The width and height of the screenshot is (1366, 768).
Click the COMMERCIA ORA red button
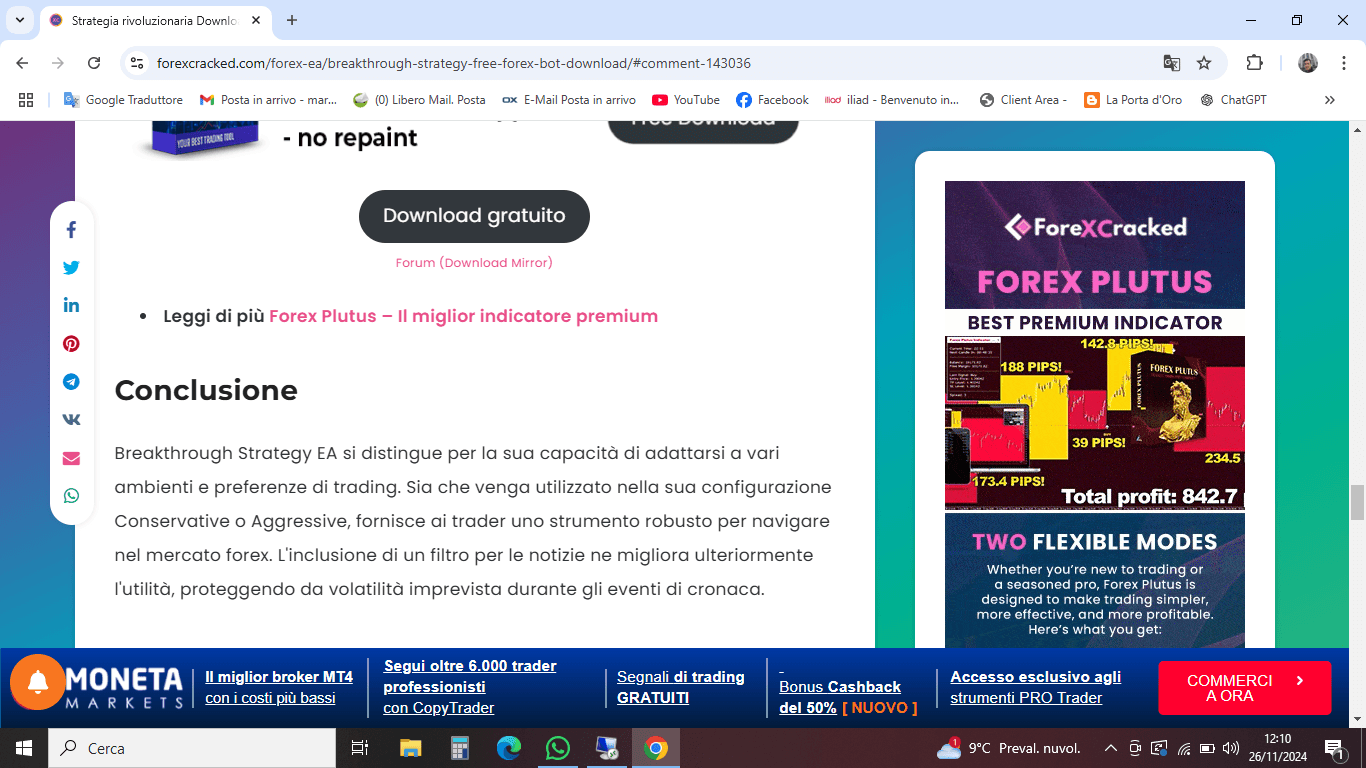[x=1244, y=688]
